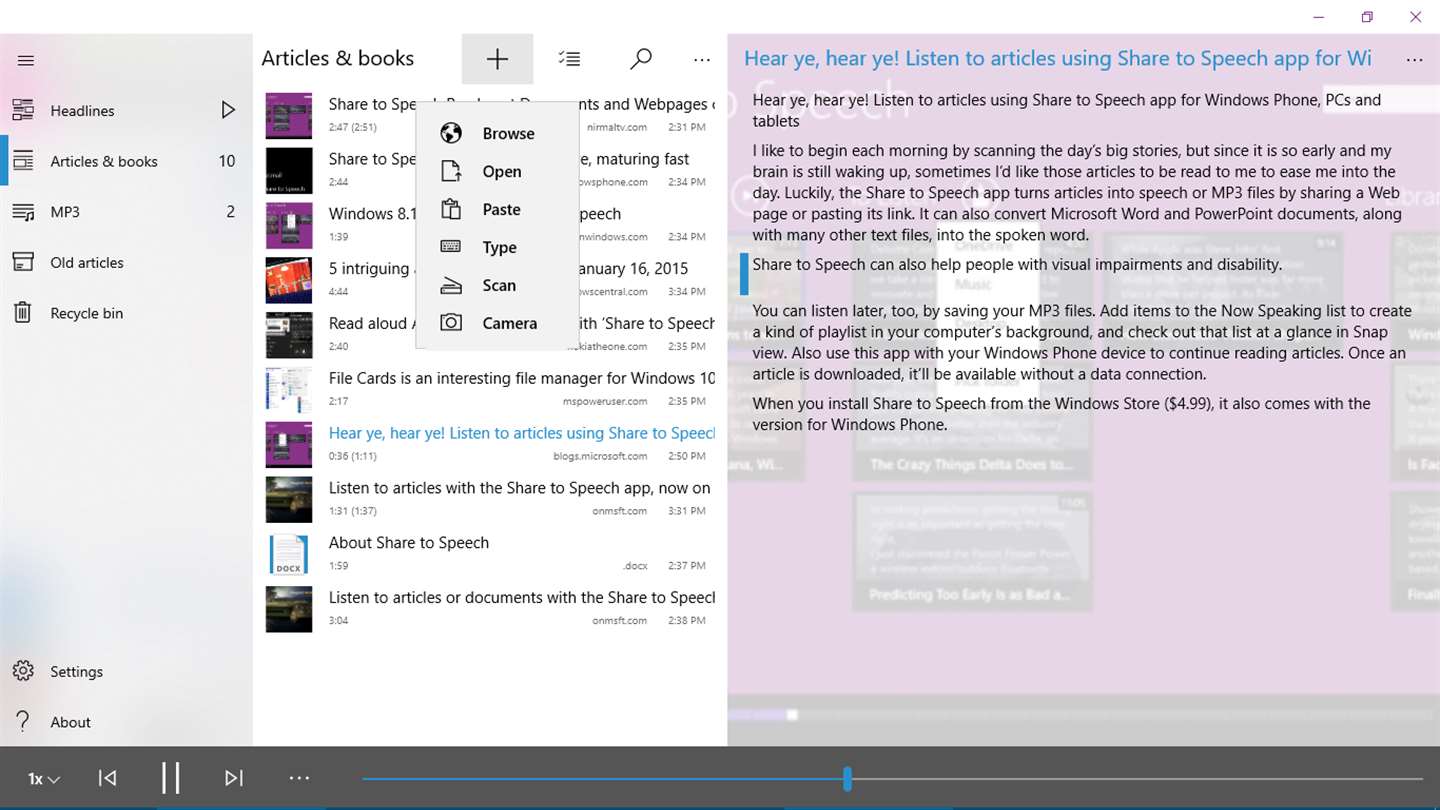
Task: Open the hamburger navigation menu
Action: pos(26,60)
